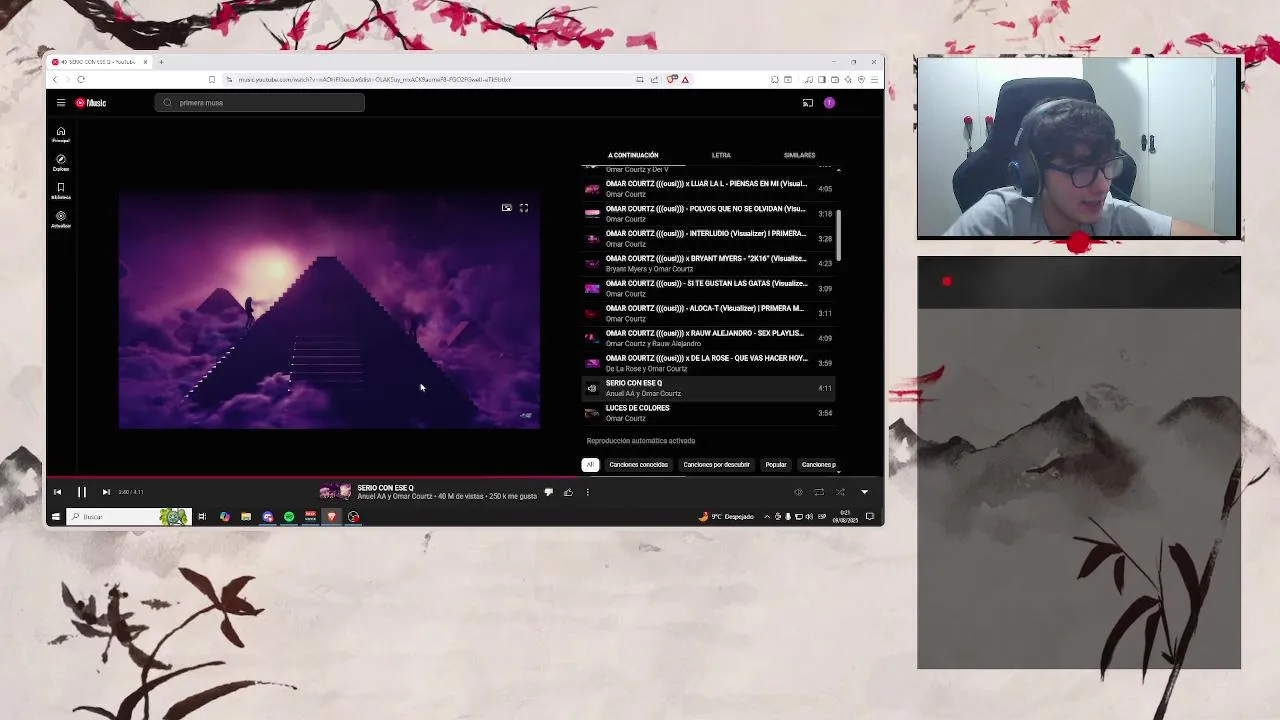Play the queue item INTERLUDIO (Visualizer)
This screenshot has height=720, width=1280.
(x=709, y=239)
